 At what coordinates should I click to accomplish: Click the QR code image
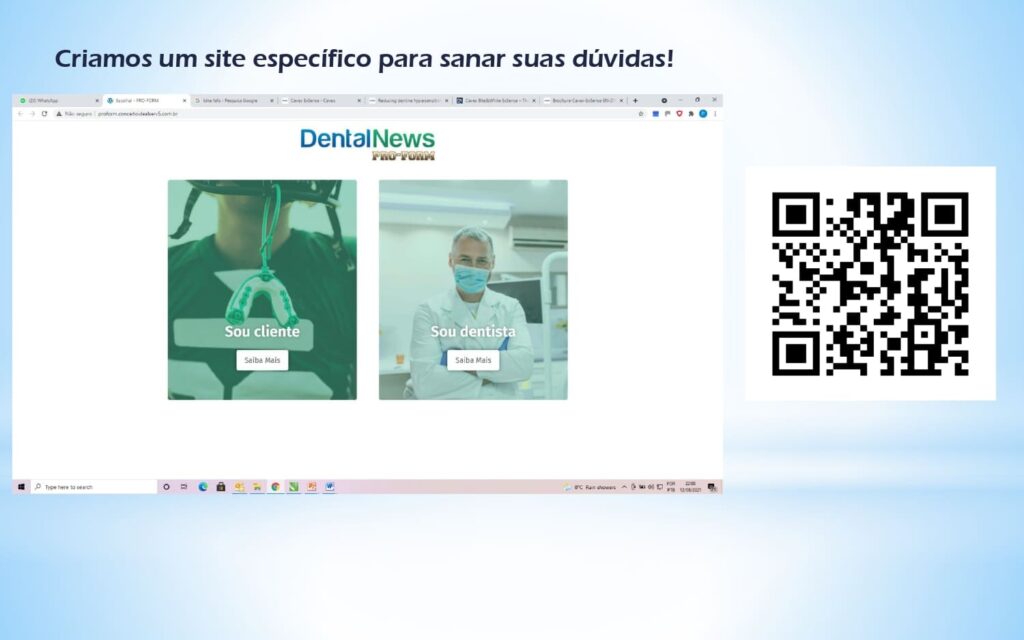pos(870,283)
